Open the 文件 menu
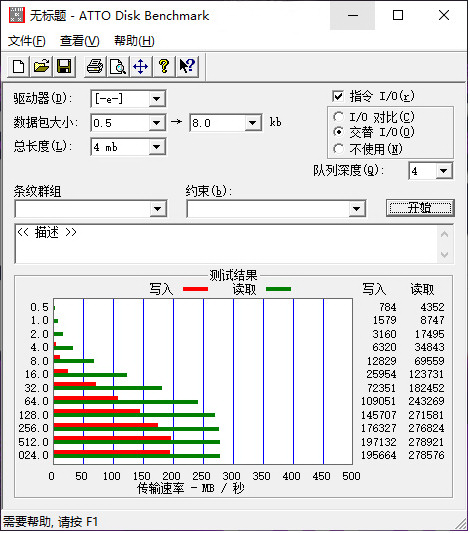This screenshot has width=470, height=533. [27, 41]
